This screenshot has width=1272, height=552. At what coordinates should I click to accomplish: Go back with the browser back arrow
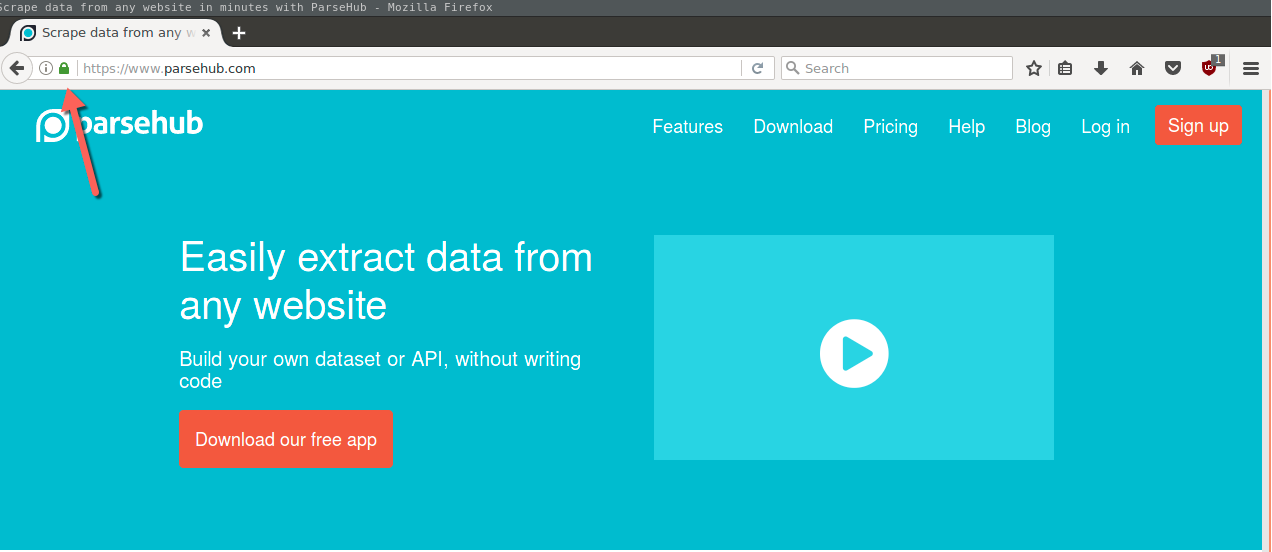click(x=17, y=68)
